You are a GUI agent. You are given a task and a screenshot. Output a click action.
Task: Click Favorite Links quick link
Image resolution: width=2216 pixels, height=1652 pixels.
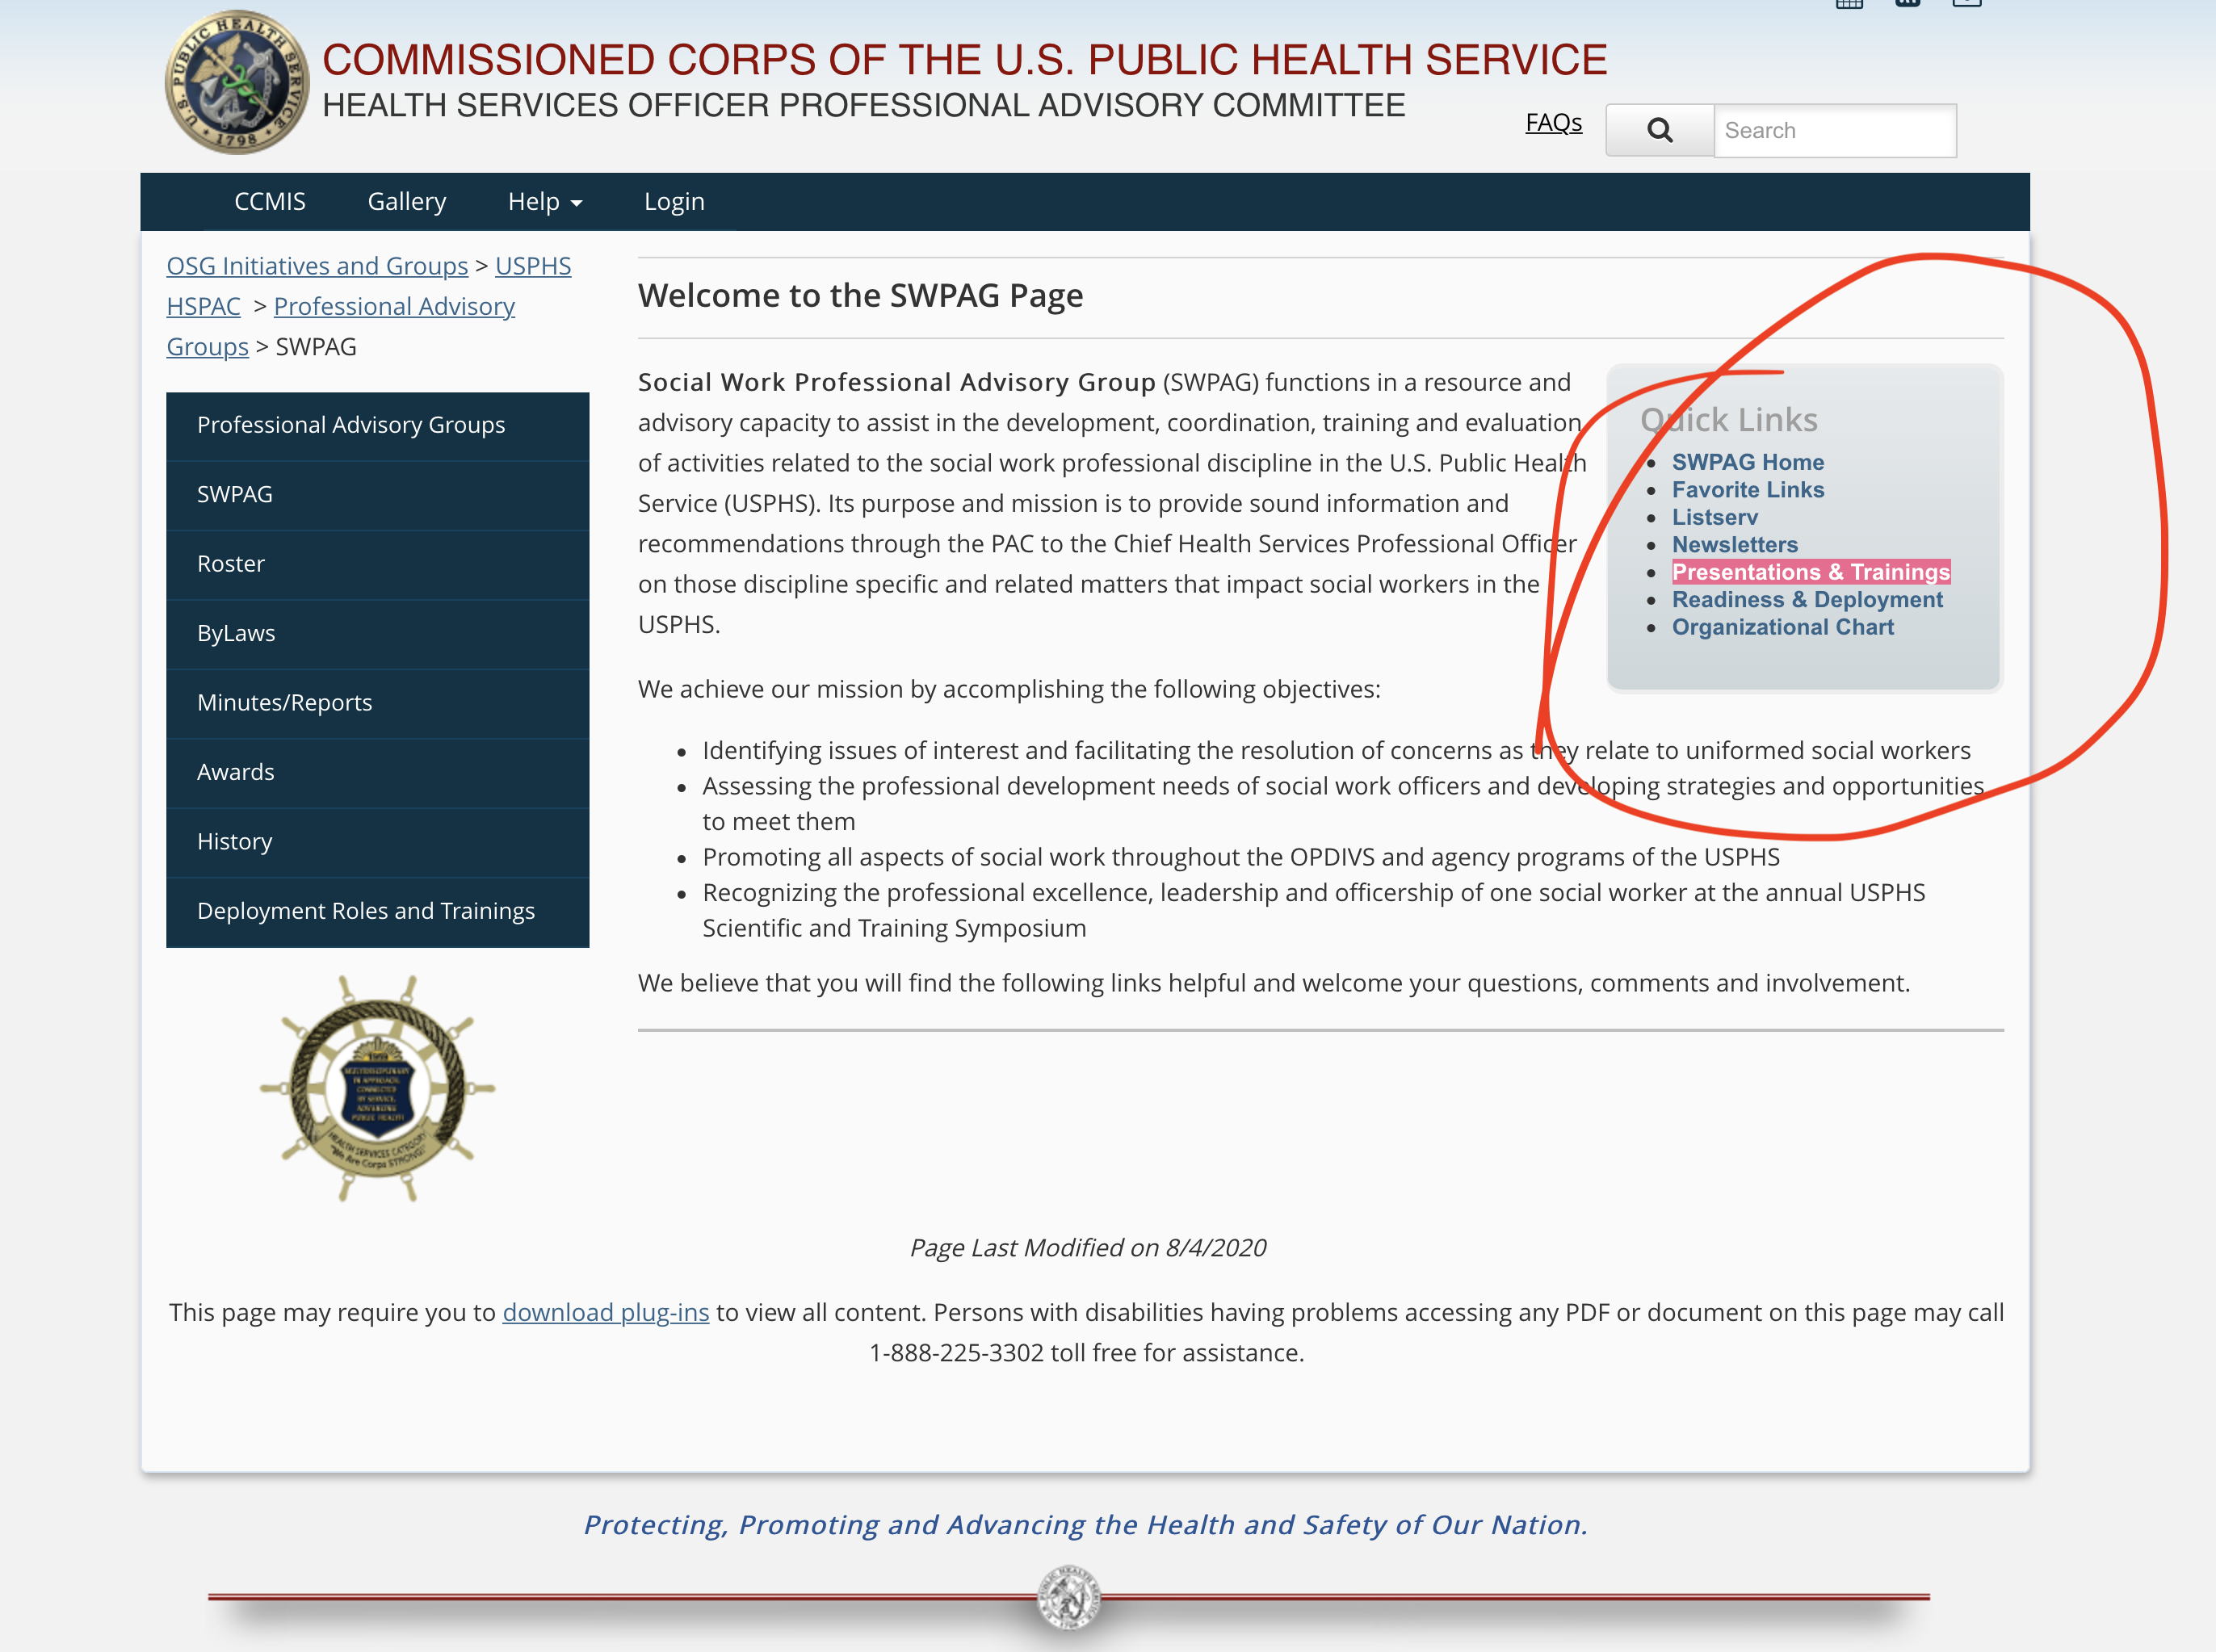pyautogui.click(x=1748, y=490)
